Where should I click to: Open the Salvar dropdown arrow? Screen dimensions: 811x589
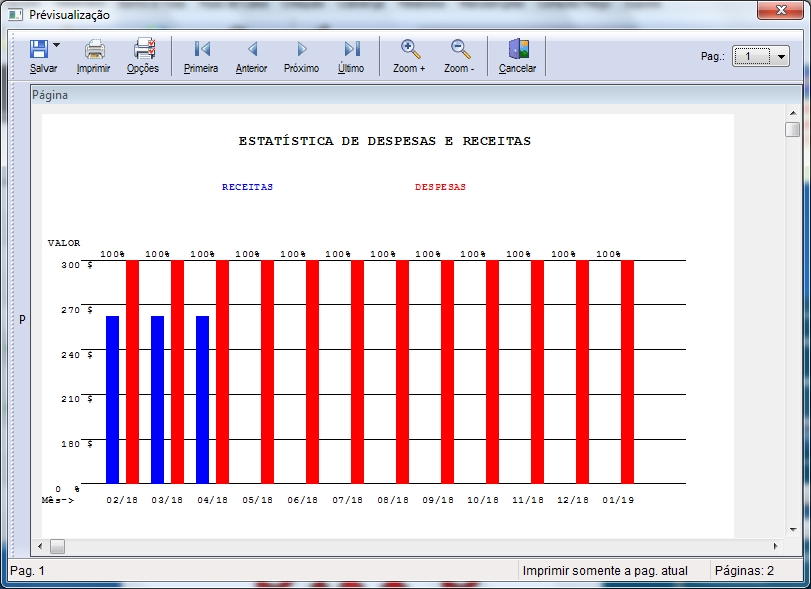pos(57,46)
